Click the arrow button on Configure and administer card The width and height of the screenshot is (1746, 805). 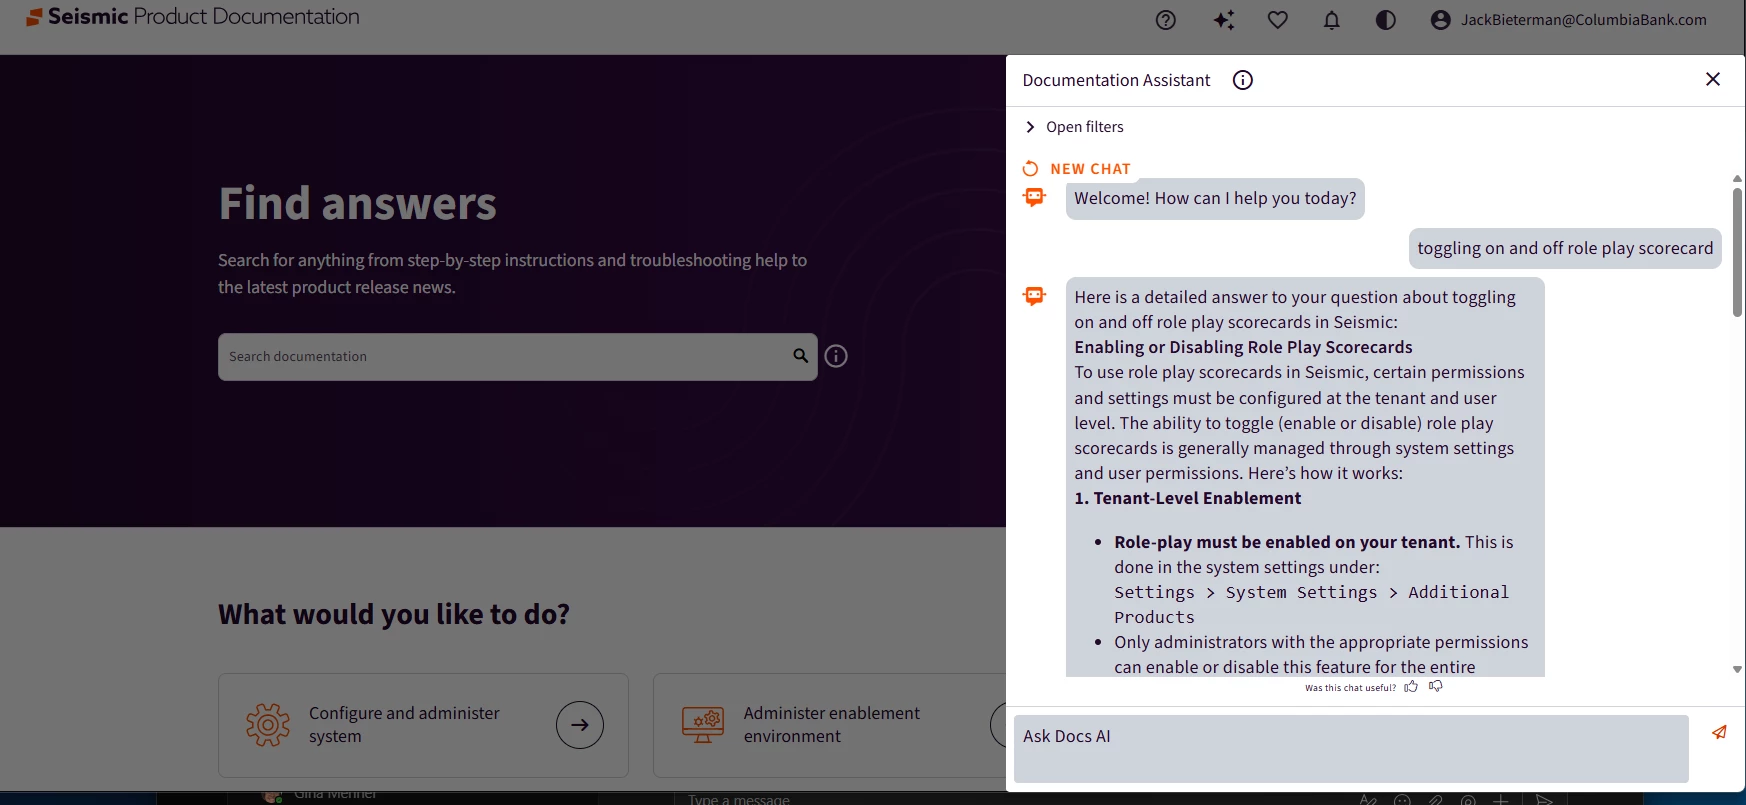(580, 725)
